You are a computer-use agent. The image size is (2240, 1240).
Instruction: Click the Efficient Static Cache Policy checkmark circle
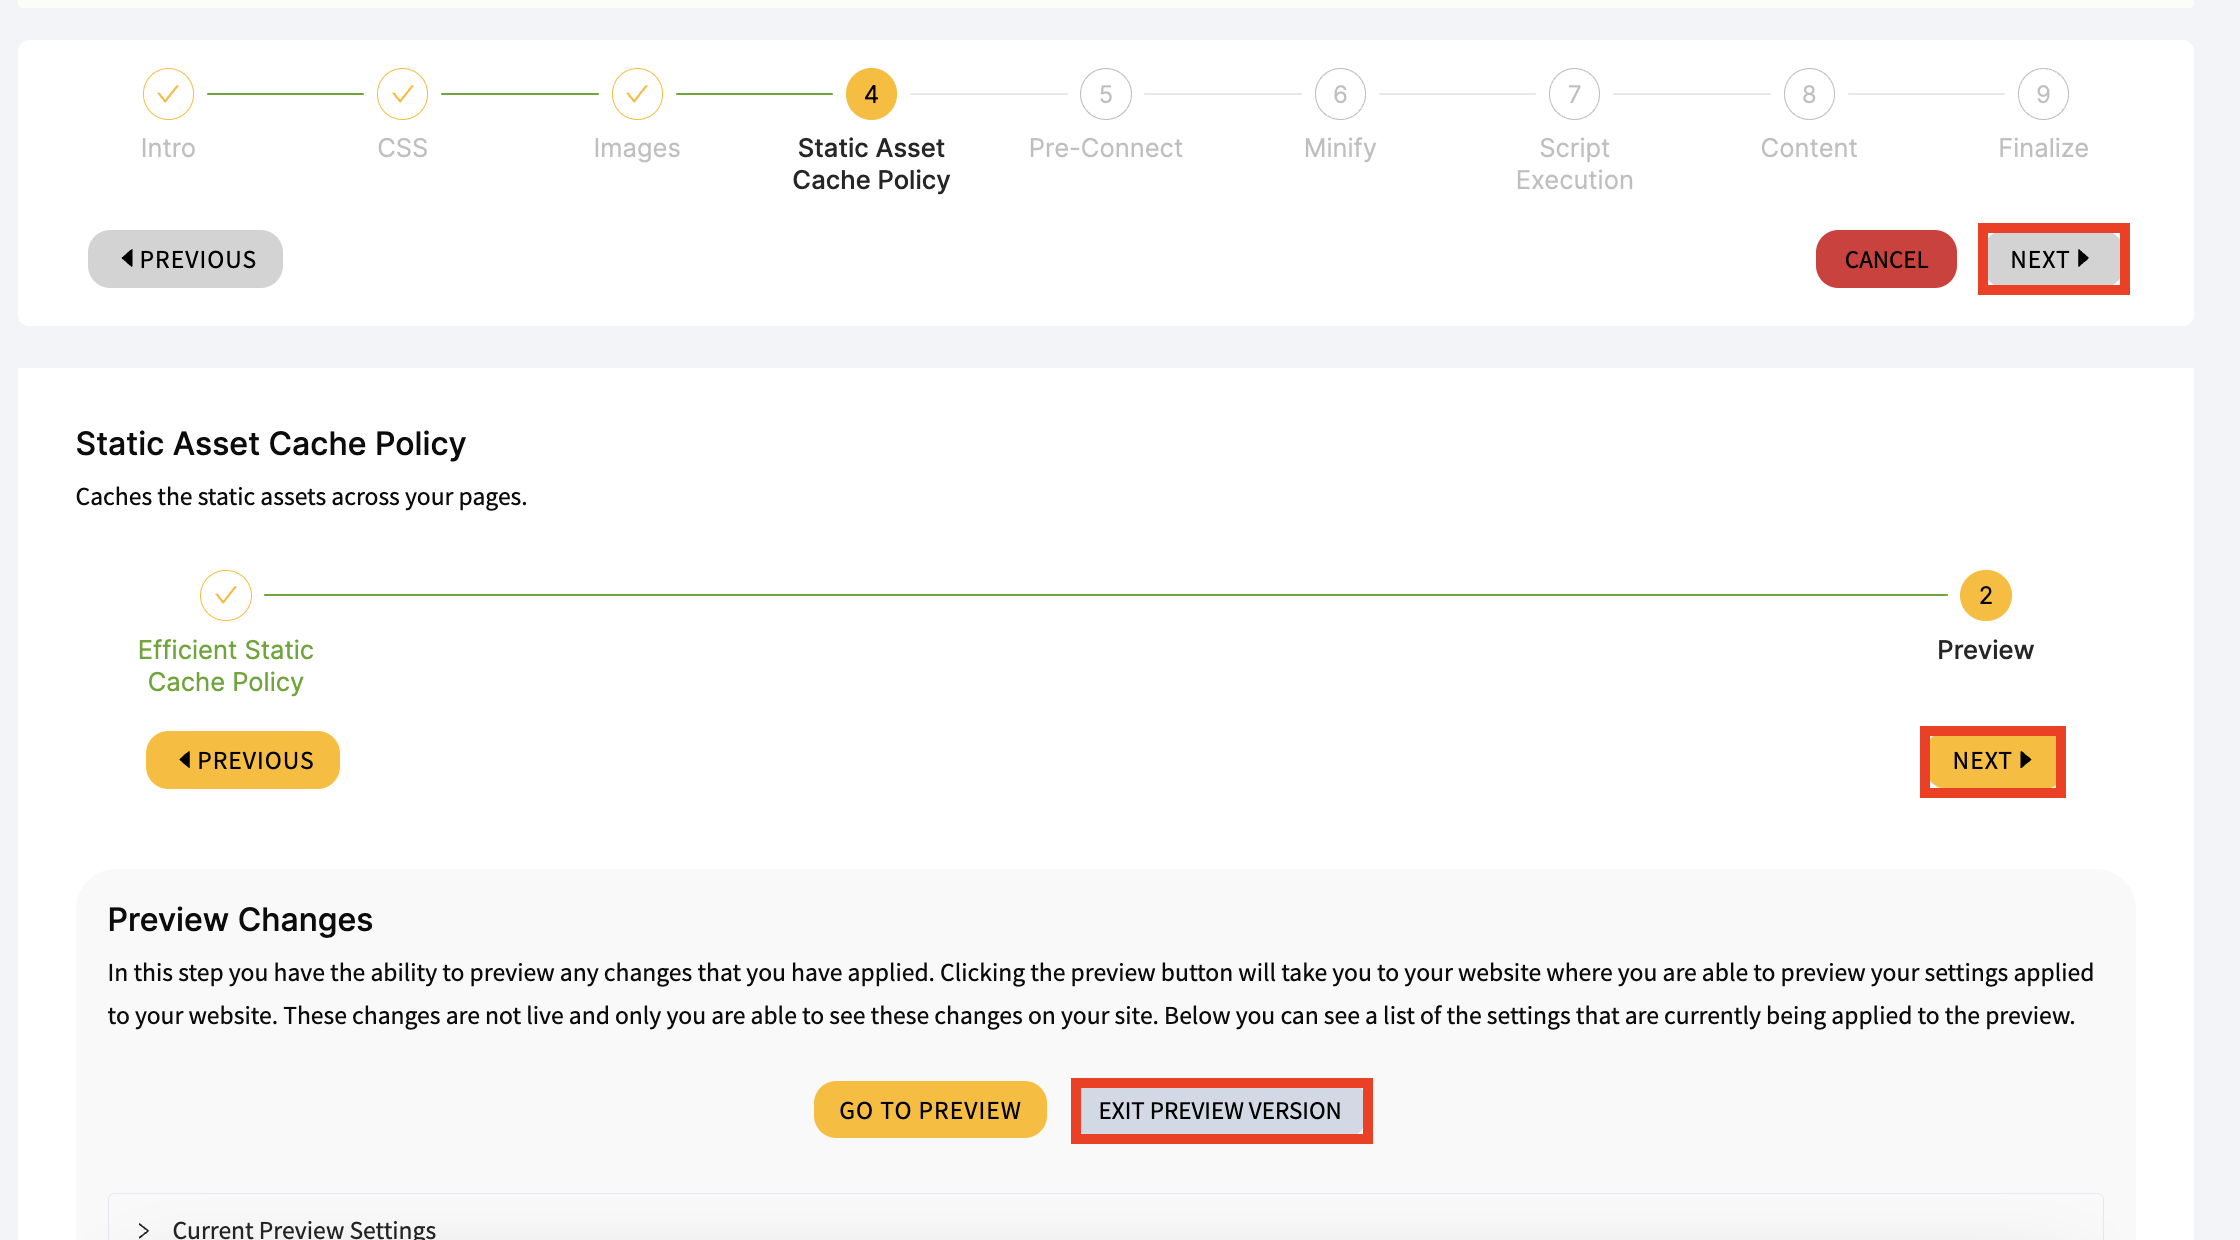click(226, 595)
